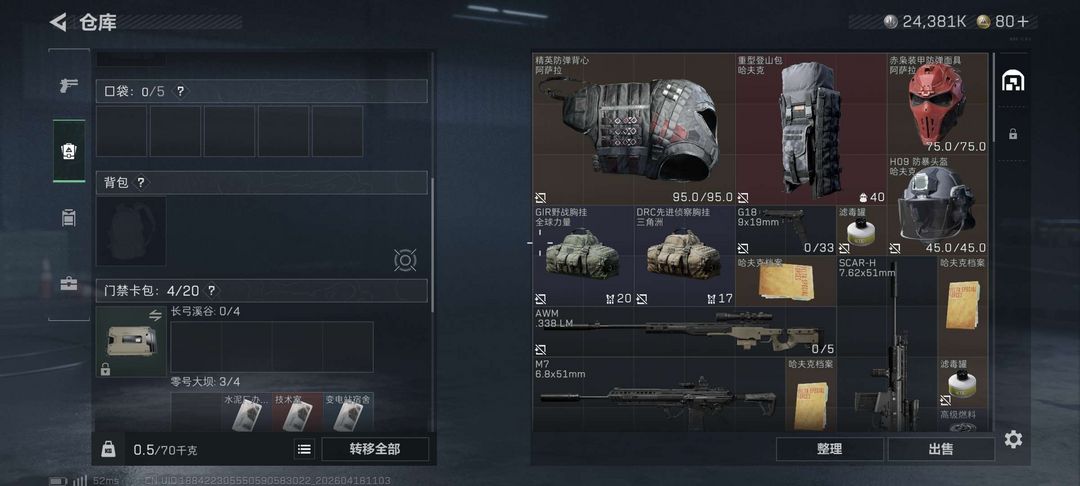Click the 80+ gold currency indicator

tap(1005, 22)
